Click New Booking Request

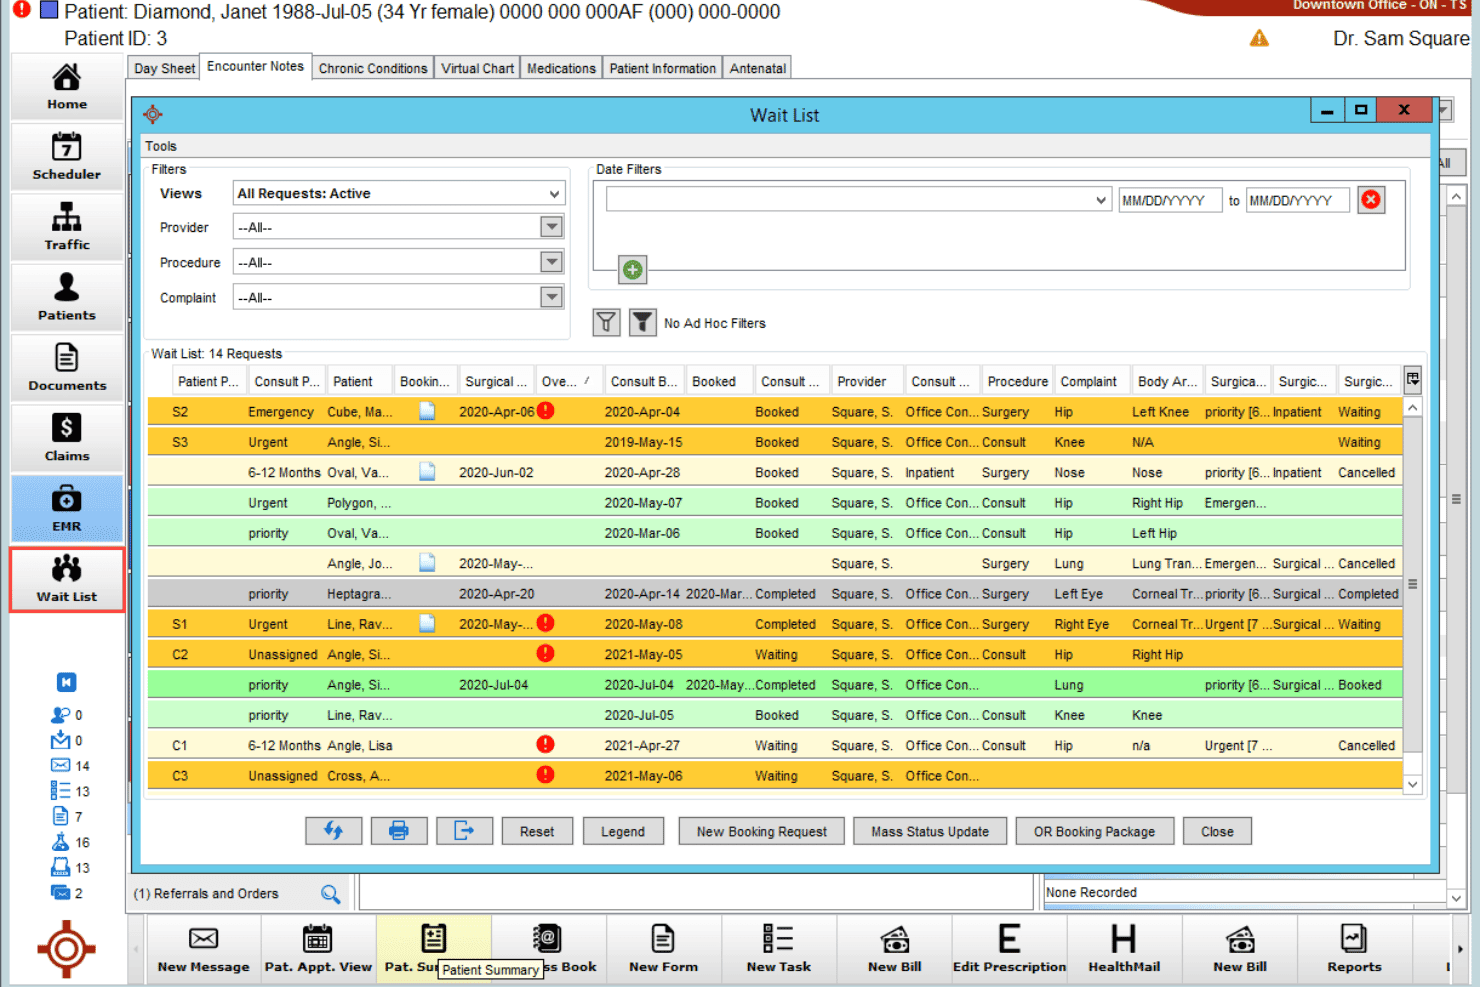(x=762, y=831)
